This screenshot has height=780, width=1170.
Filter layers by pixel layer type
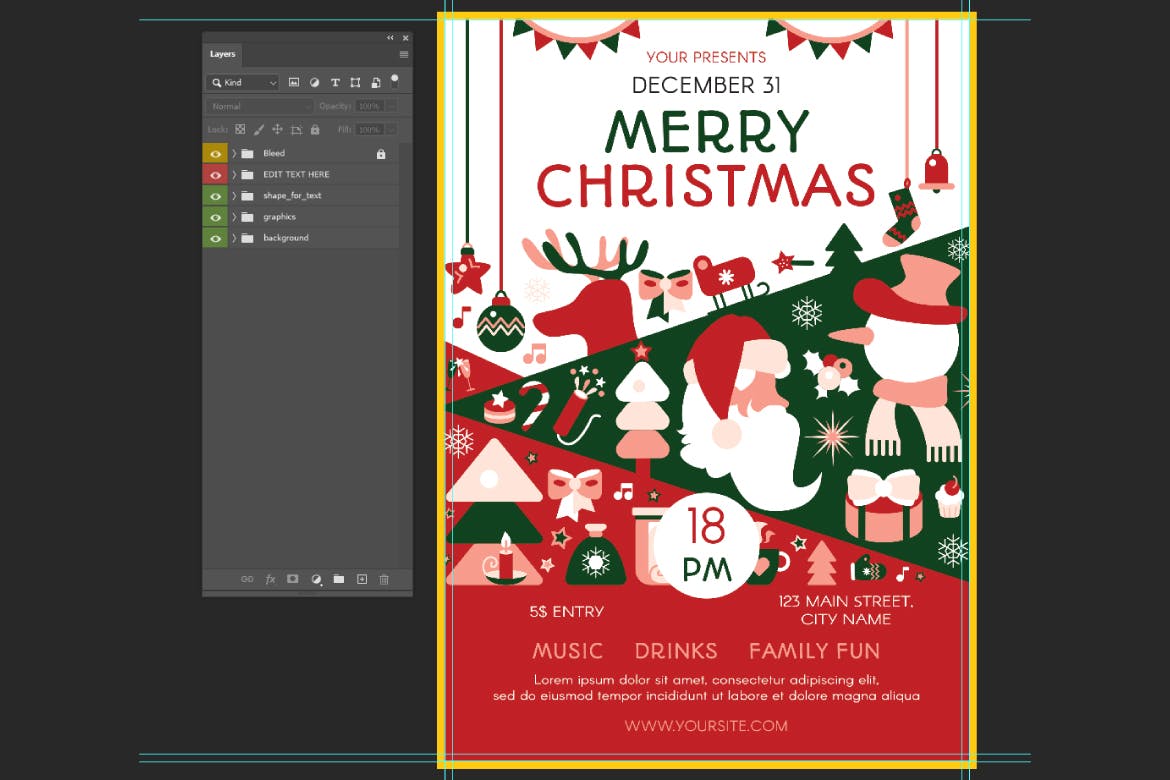(294, 83)
